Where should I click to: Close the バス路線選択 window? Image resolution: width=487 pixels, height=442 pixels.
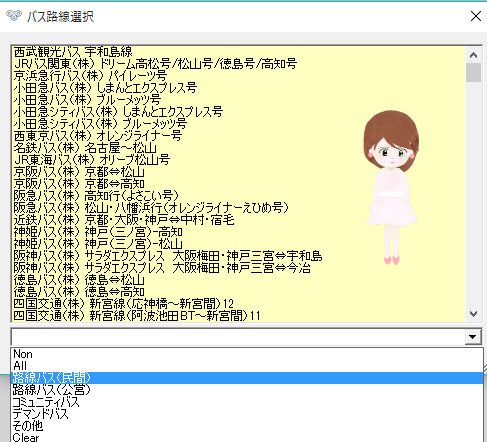coord(476,16)
